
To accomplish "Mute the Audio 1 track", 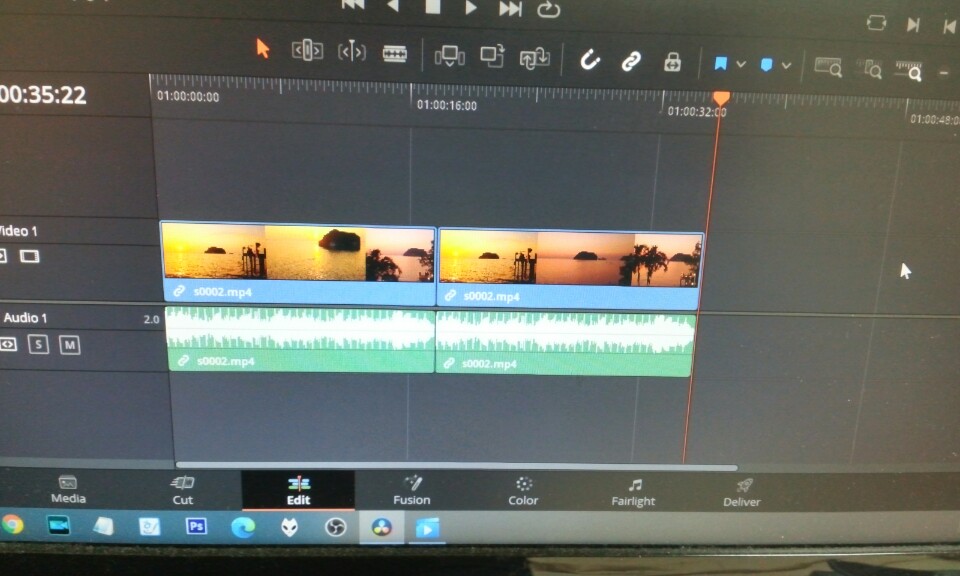I will click(69, 345).
